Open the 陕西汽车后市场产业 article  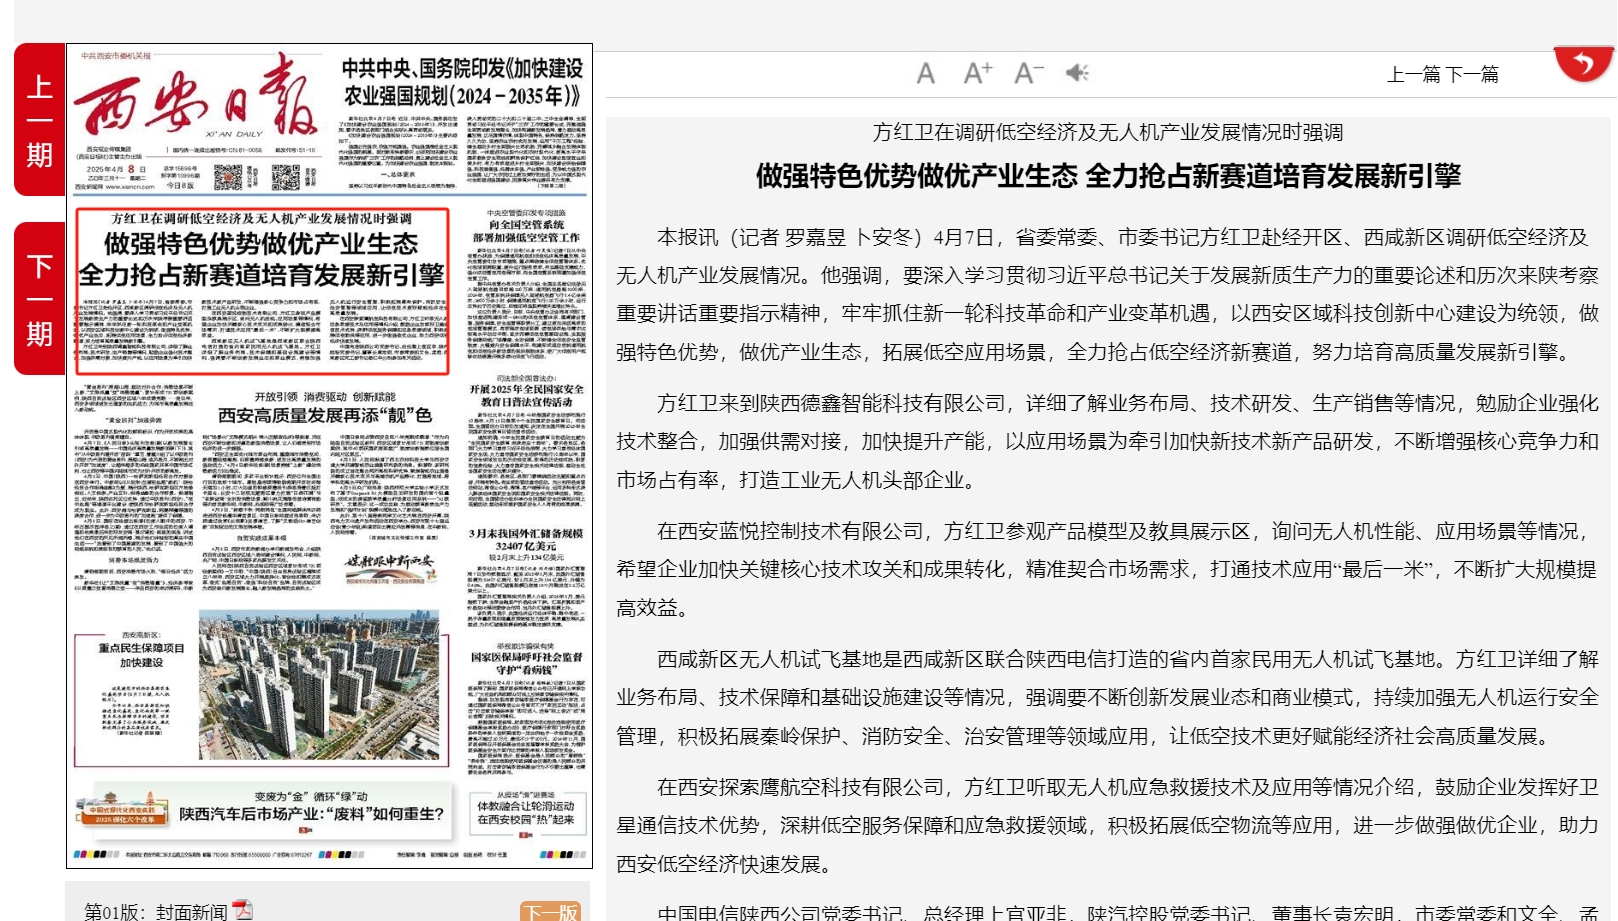point(311,813)
